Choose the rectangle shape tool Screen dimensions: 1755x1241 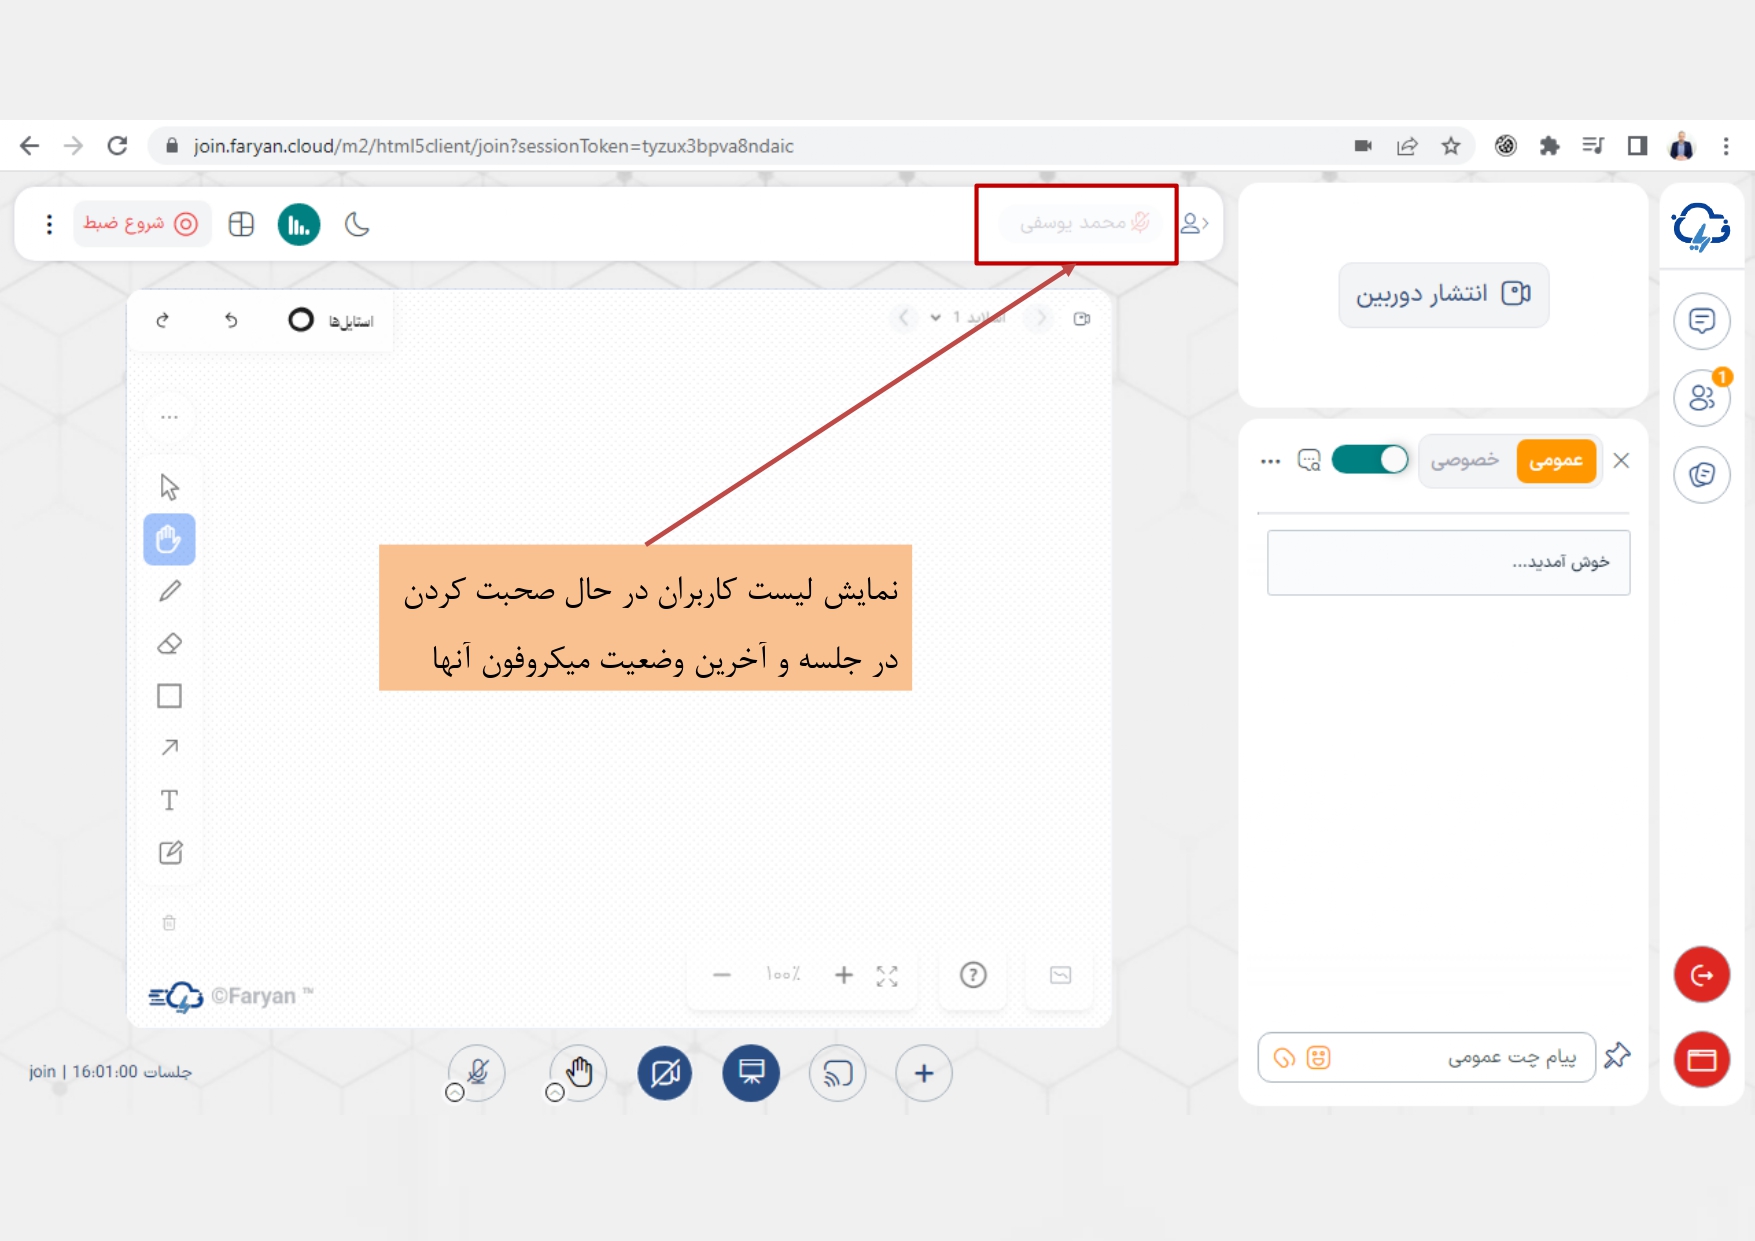click(170, 696)
